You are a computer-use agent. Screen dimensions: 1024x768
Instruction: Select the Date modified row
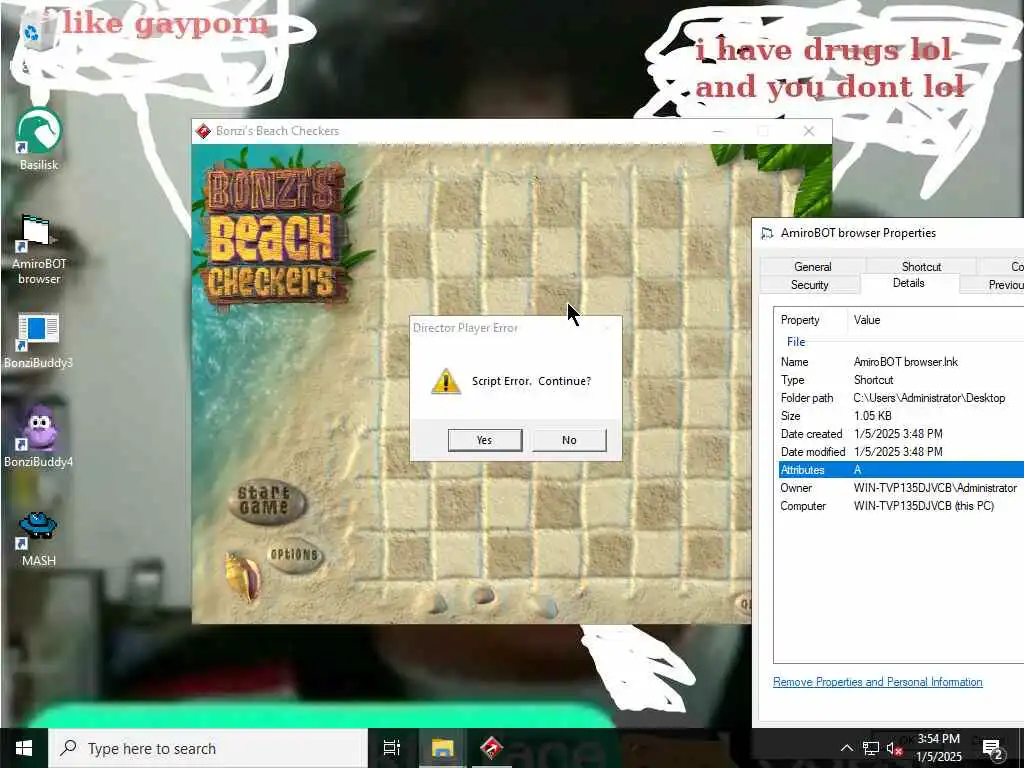coord(901,452)
